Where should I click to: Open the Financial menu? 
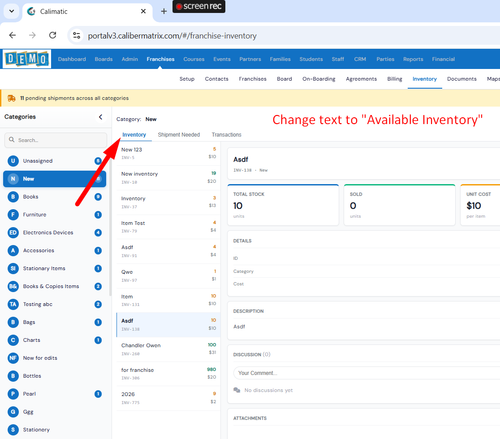[x=443, y=59]
